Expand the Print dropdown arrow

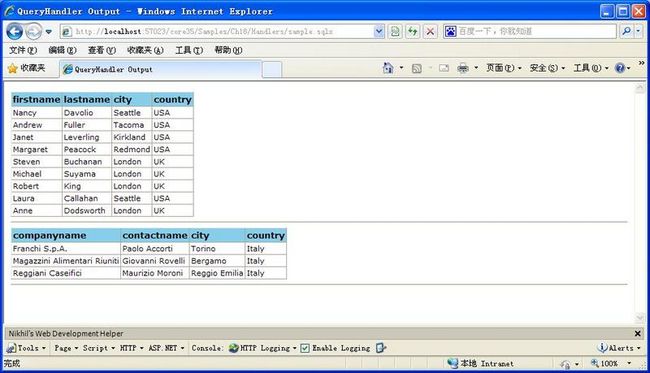pyautogui.click(x=476, y=68)
